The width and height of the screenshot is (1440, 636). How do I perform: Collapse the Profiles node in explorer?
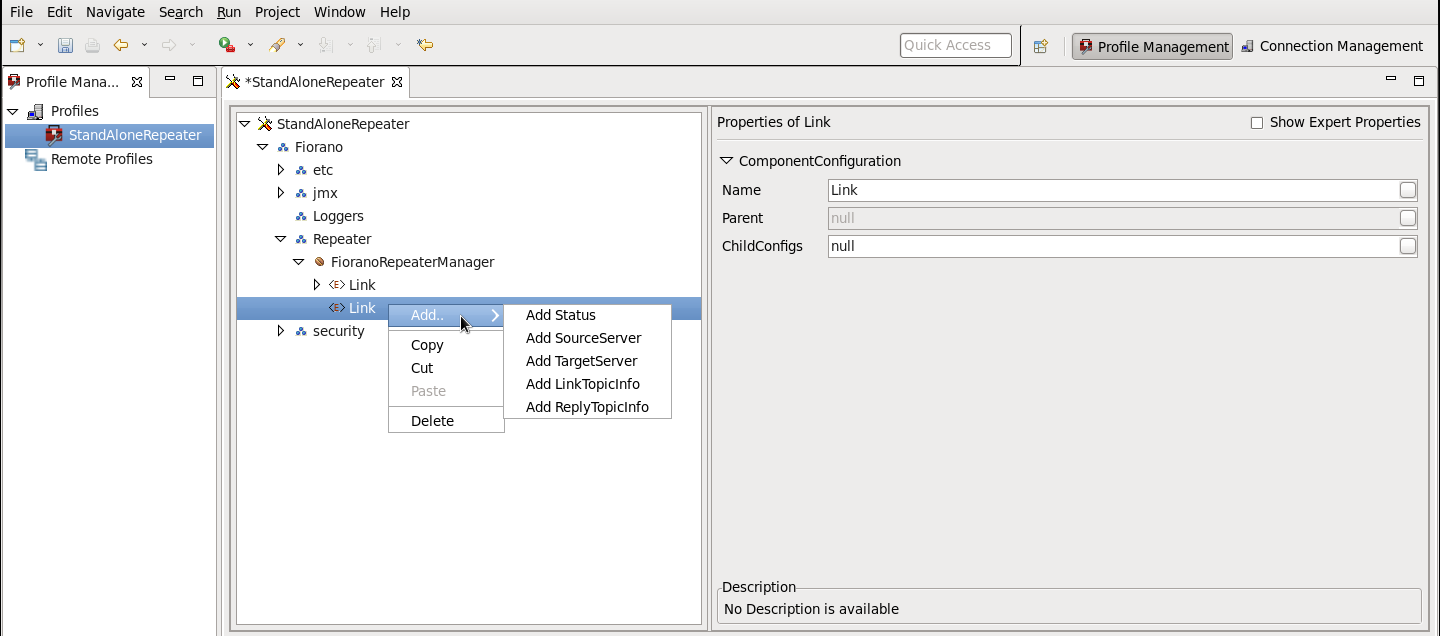click(12, 111)
